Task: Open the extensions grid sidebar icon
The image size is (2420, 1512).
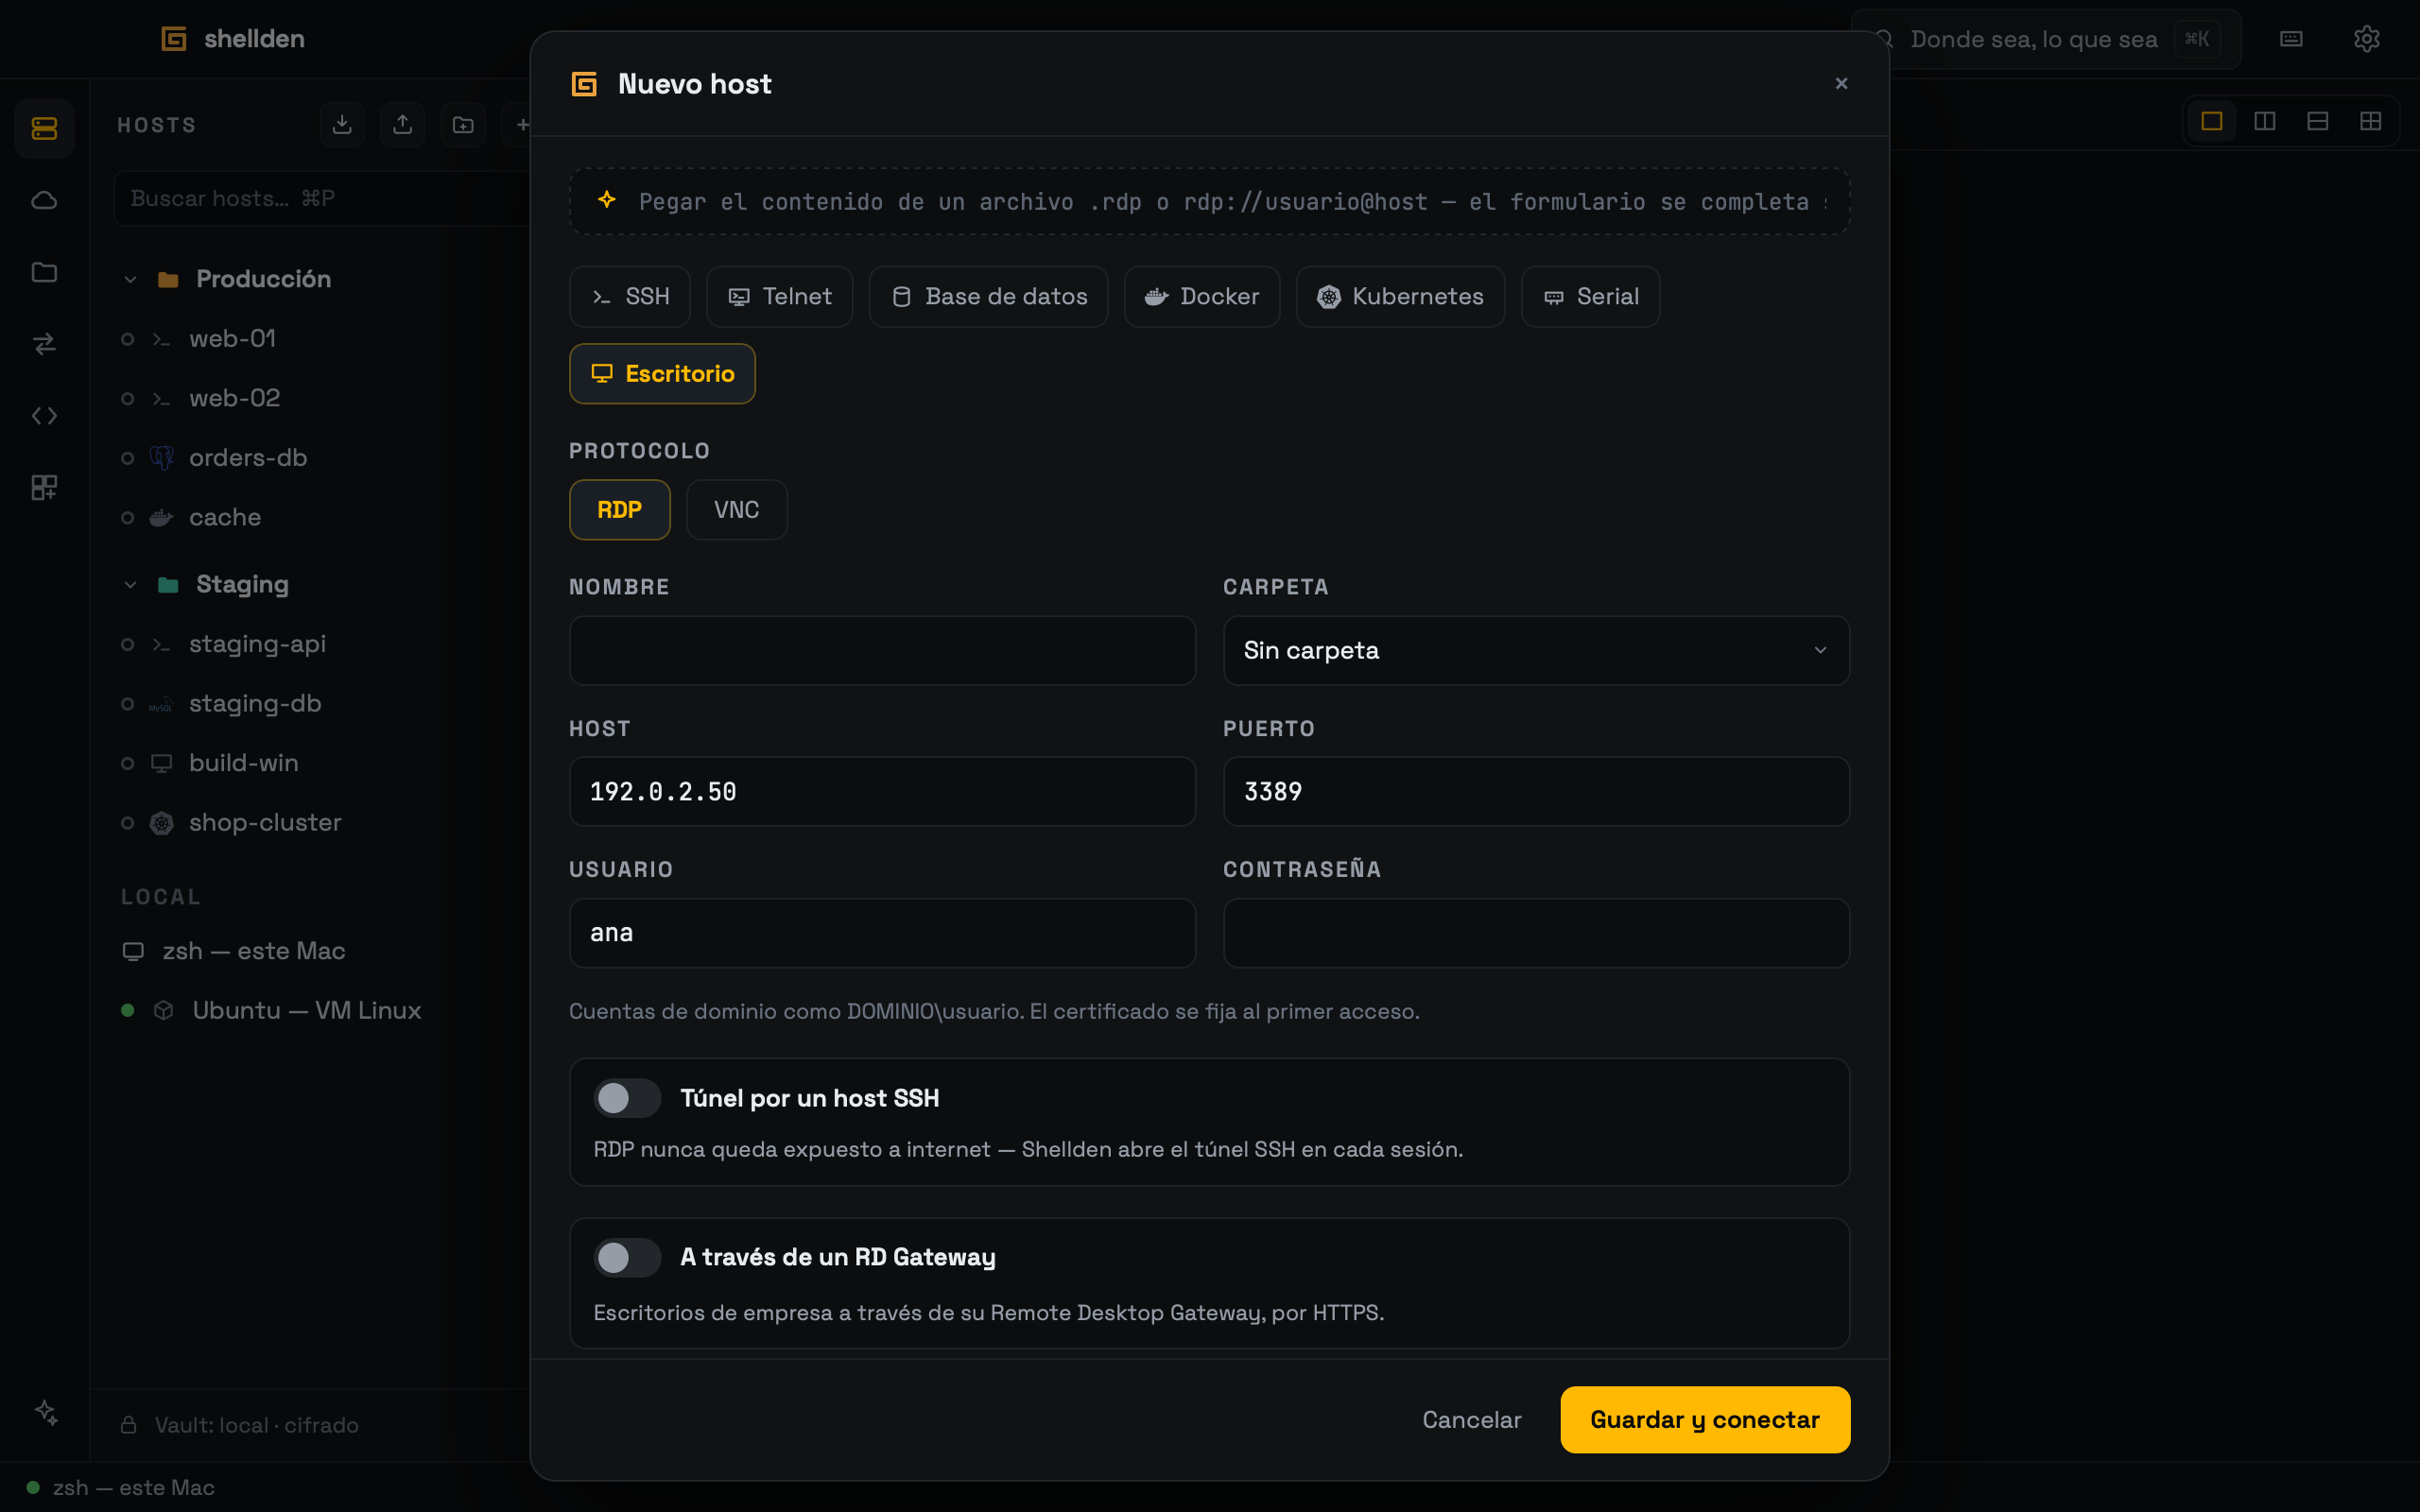Action: pyautogui.click(x=44, y=488)
